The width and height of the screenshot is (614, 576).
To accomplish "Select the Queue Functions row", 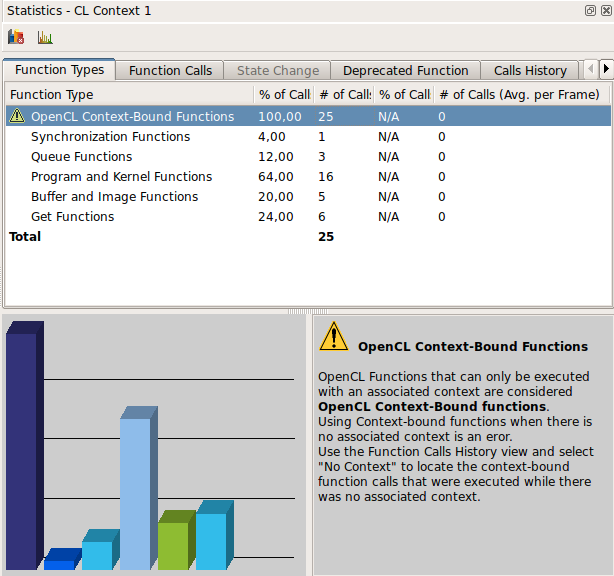I will click(308, 157).
